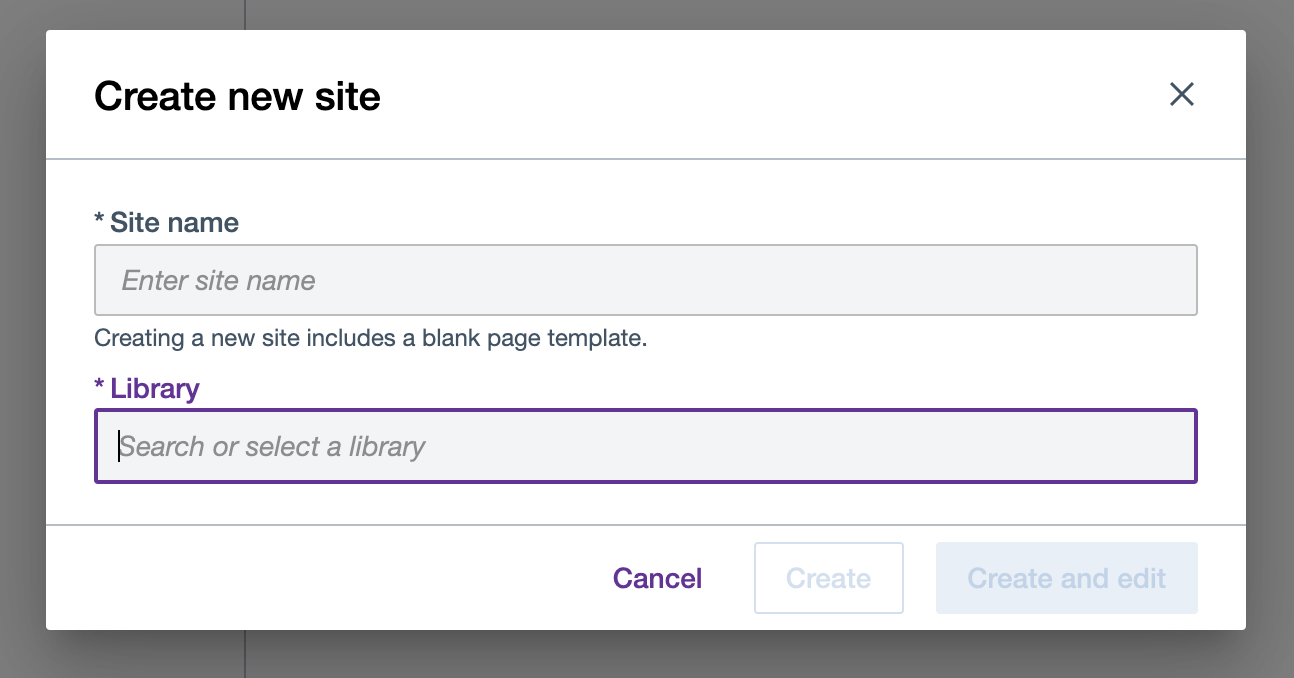The height and width of the screenshot is (678, 1294).
Task: Click the blank page template helper text
Action: click(x=370, y=338)
